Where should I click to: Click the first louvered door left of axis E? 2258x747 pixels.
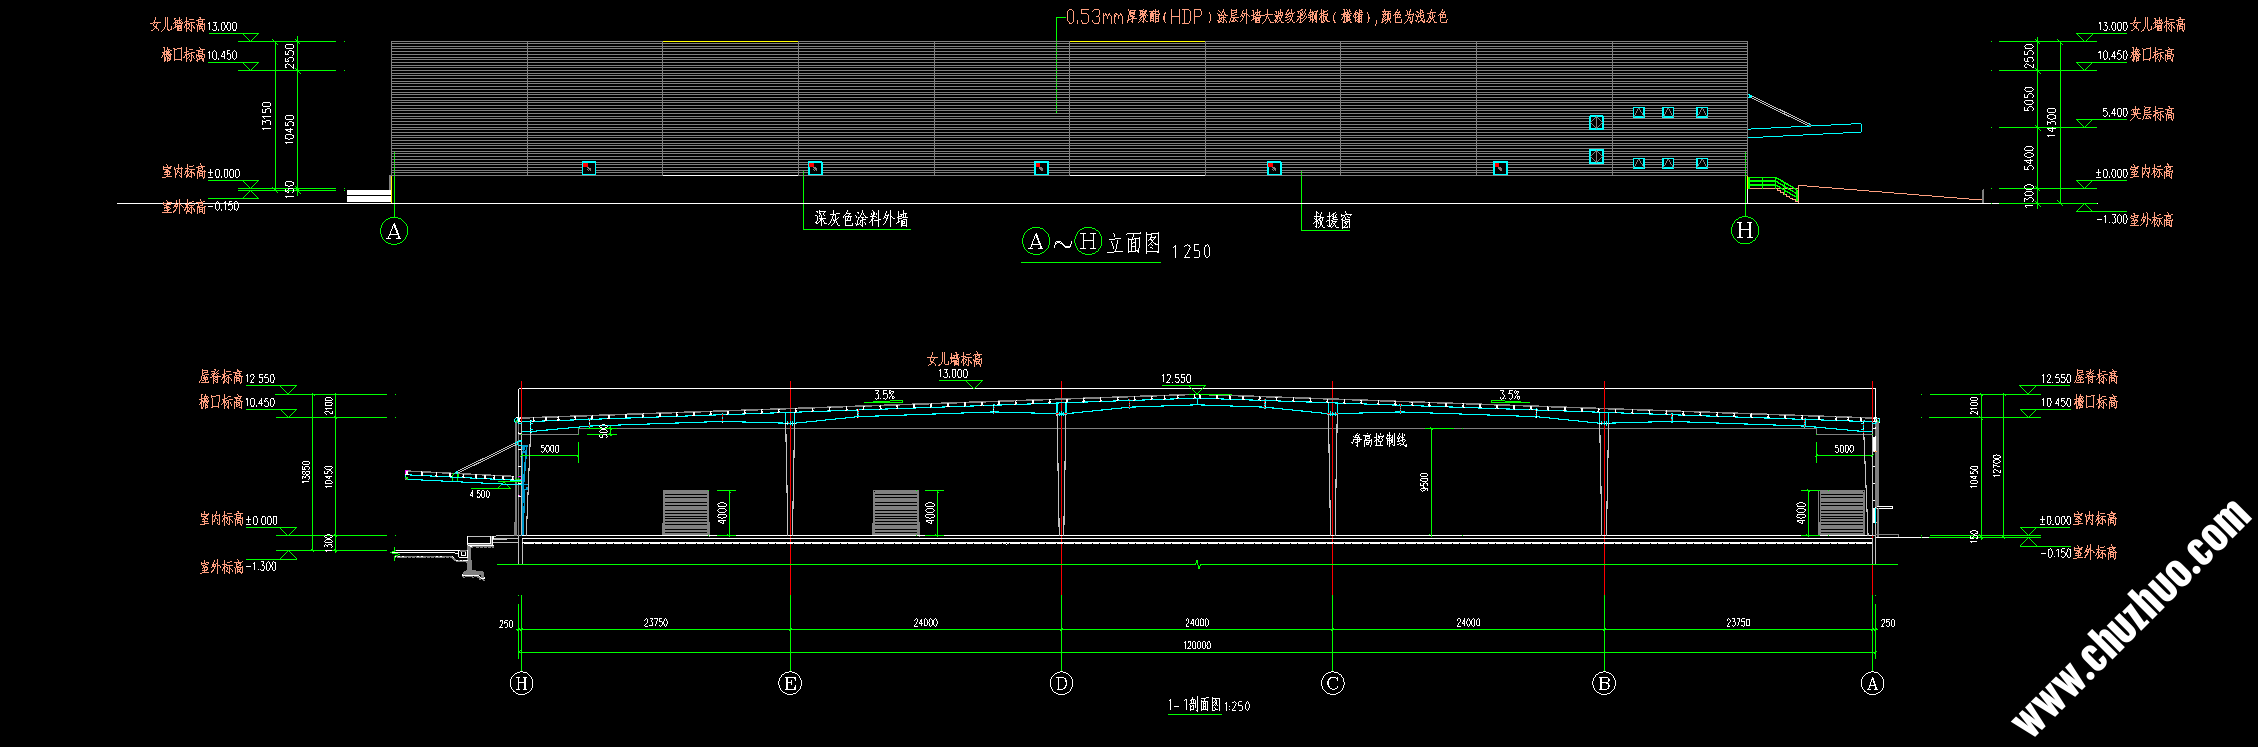pos(686,513)
